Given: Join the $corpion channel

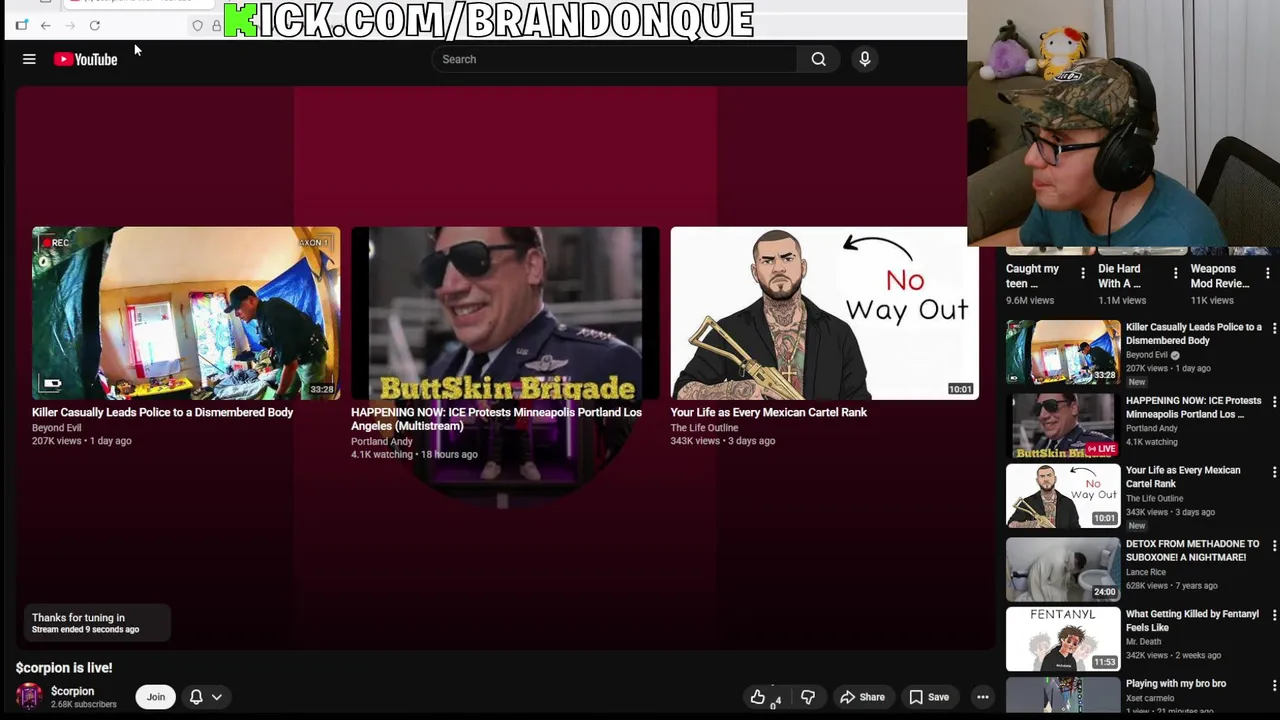Looking at the screenshot, I should click(x=156, y=697).
